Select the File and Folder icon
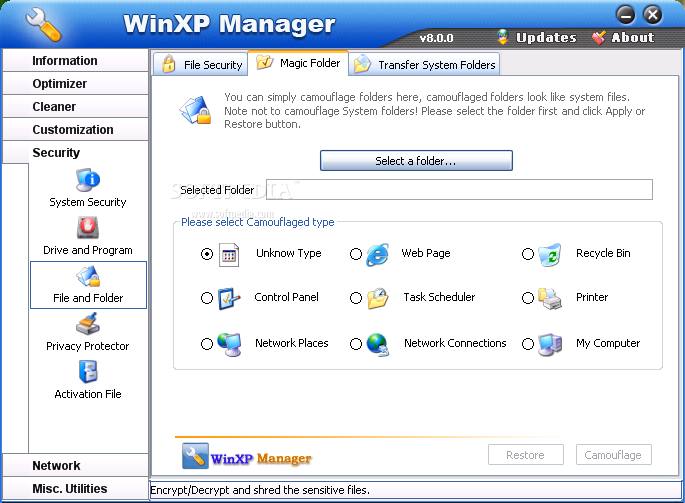The image size is (685, 503). (x=88, y=276)
